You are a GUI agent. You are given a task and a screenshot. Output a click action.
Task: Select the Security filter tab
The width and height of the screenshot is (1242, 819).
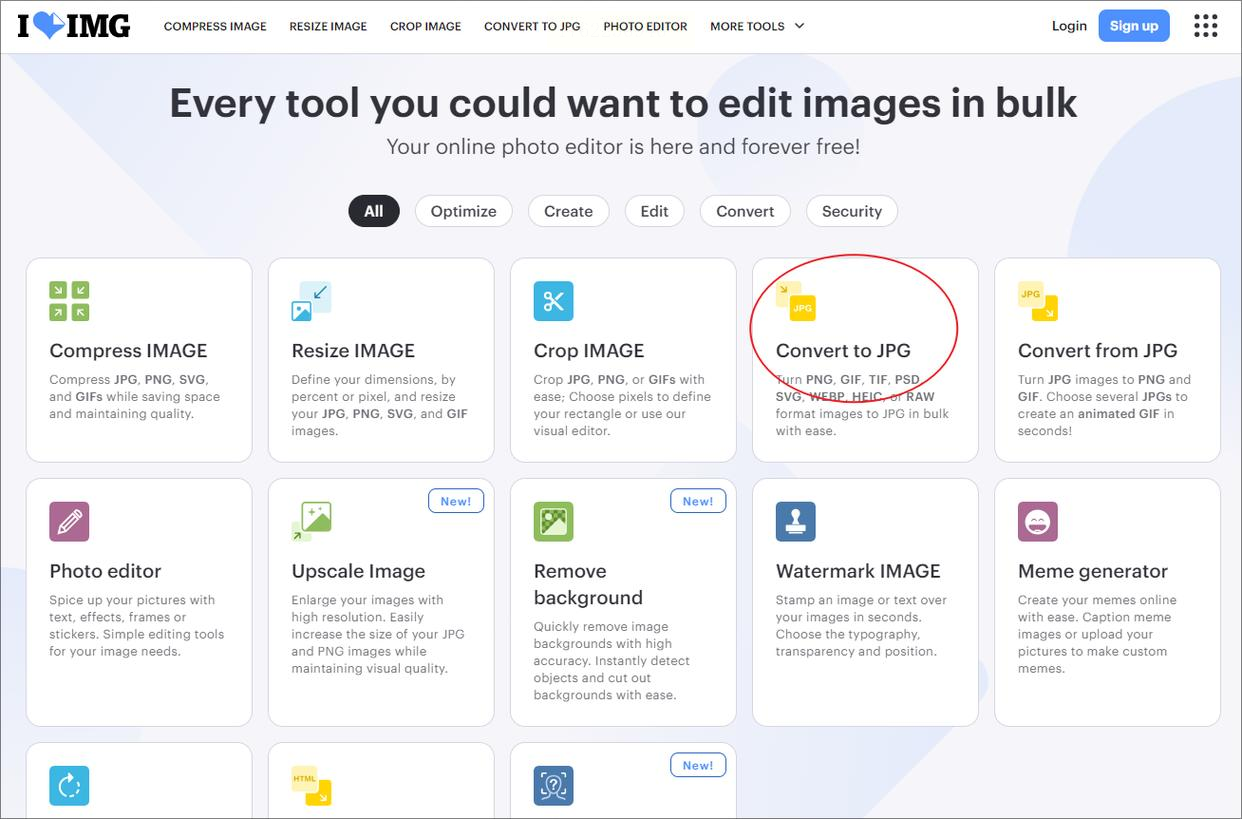852,211
